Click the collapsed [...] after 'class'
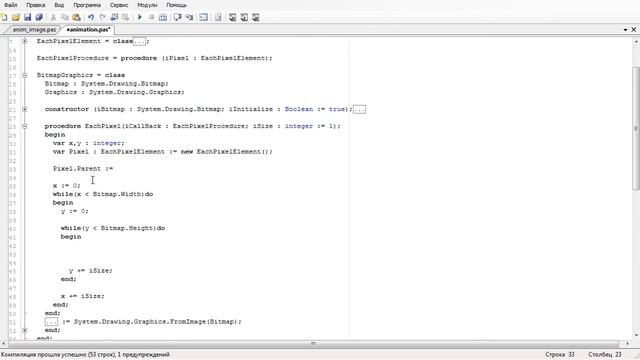The height and width of the screenshot is (360, 640). pos(139,41)
